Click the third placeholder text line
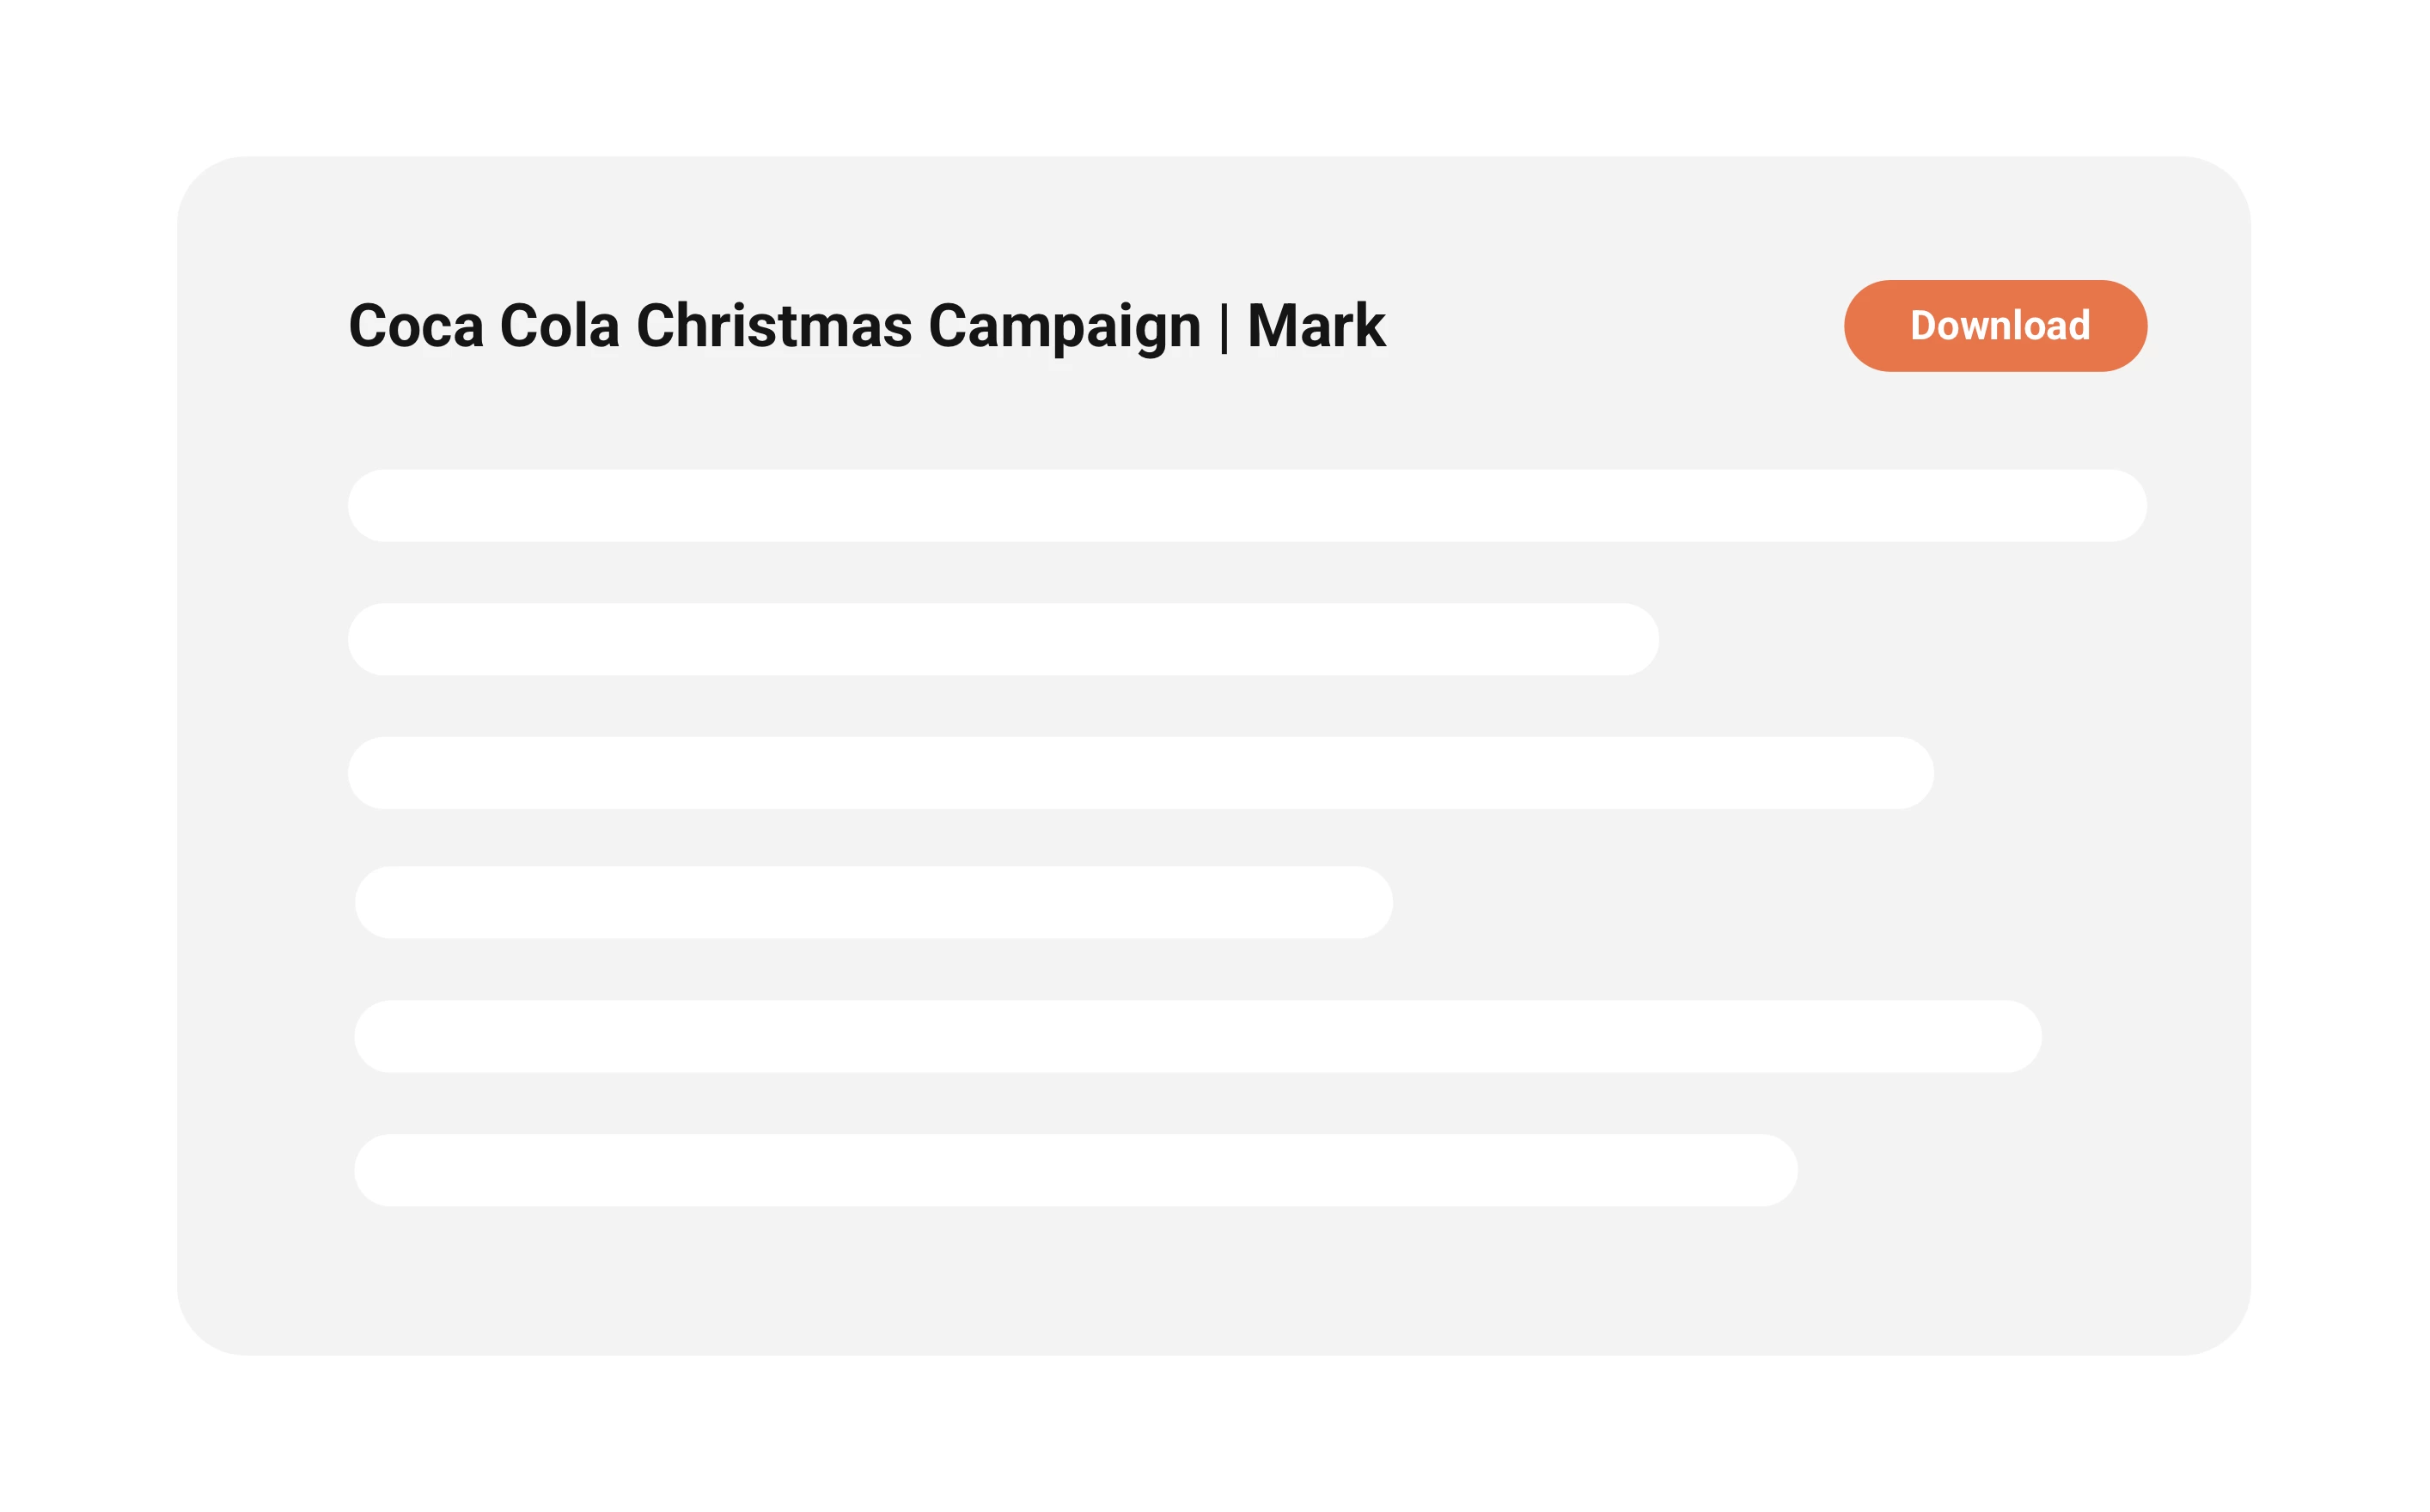This screenshot has width=2430, height=1512. click(1140, 773)
